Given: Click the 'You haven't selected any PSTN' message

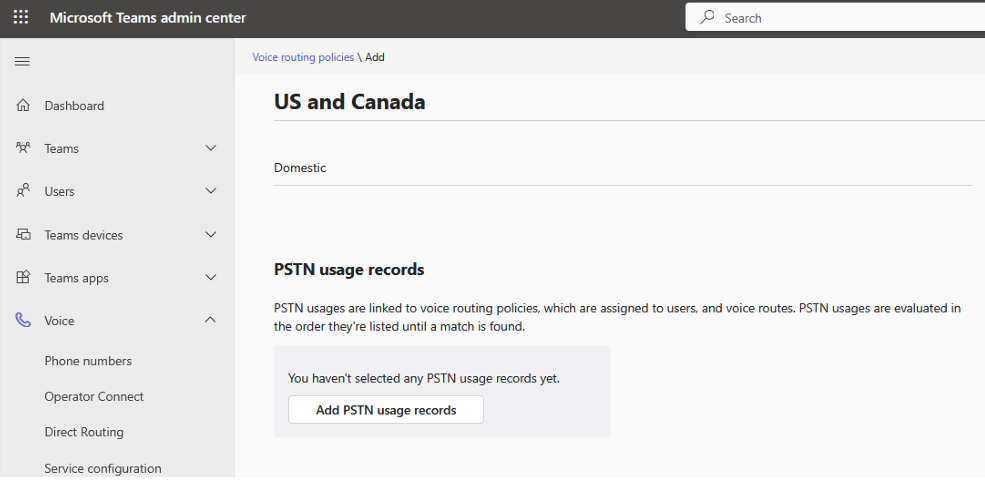Looking at the screenshot, I should click(423, 378).
